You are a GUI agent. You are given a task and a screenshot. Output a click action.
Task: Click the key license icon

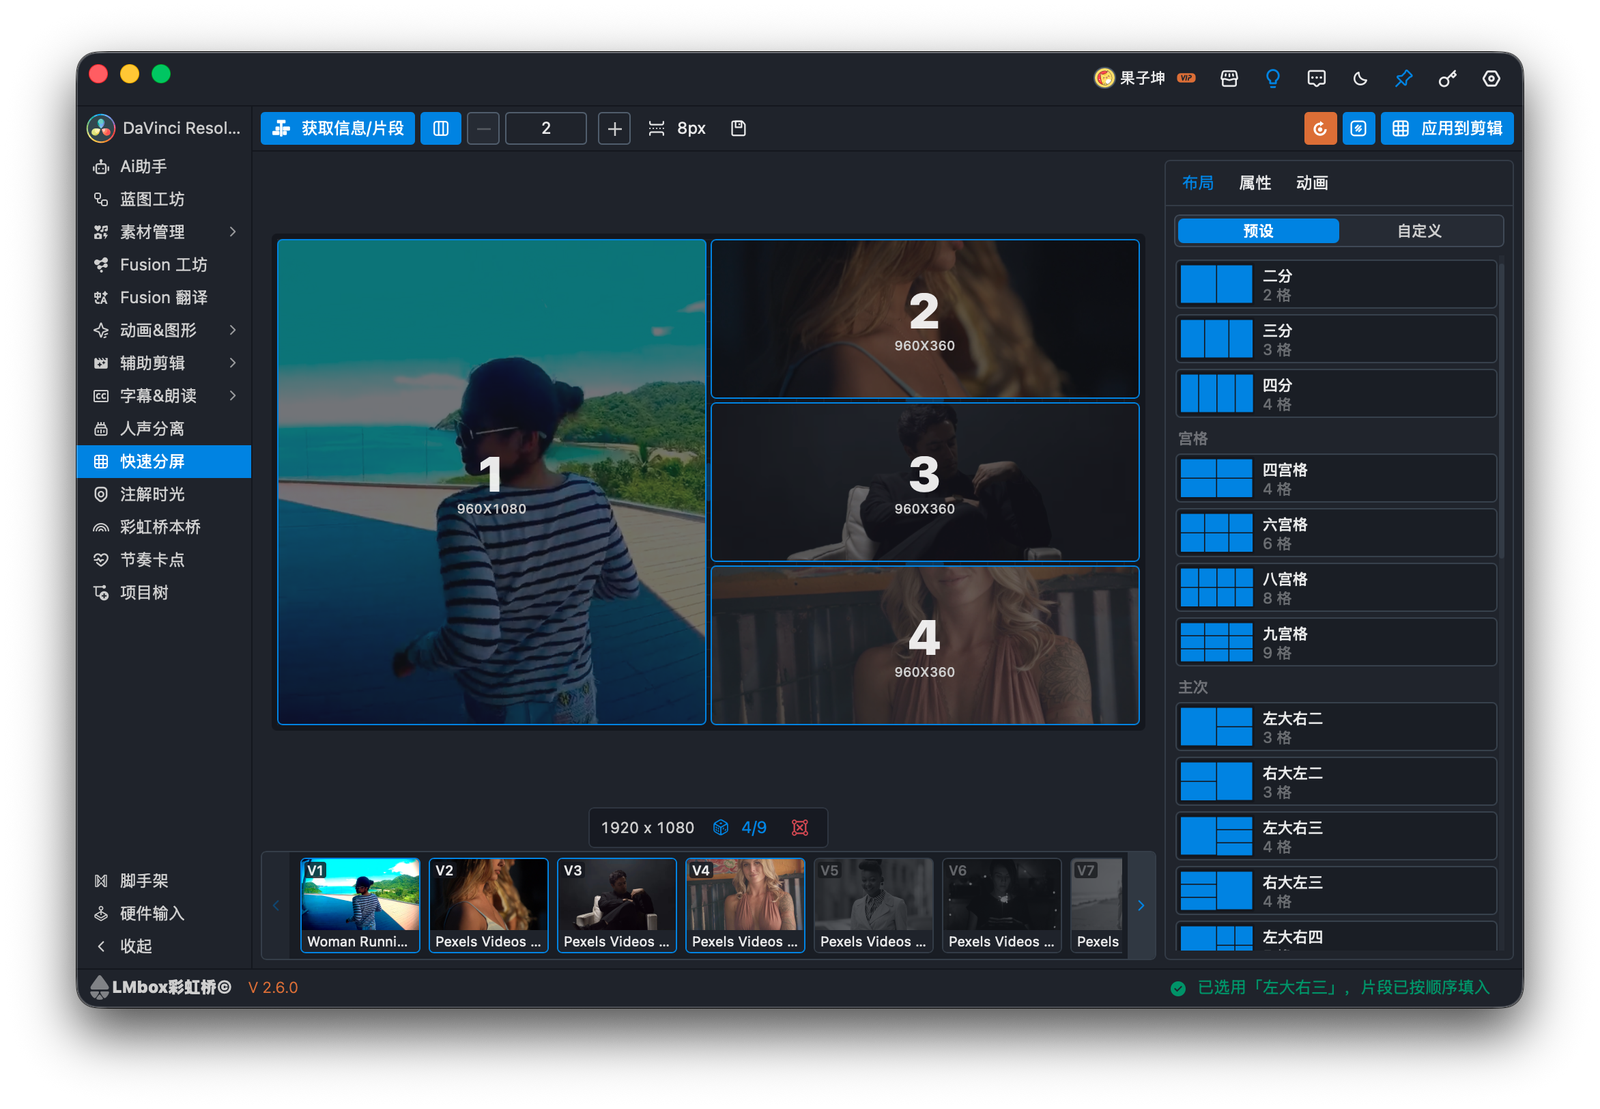coord(1447,78)
